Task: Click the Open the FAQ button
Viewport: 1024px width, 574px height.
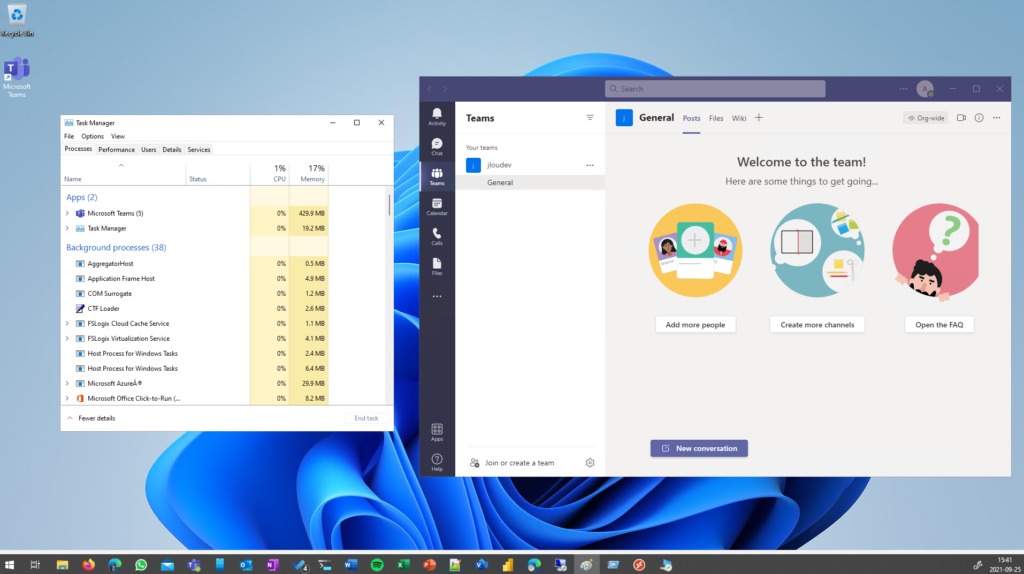Action: [938, 325]
